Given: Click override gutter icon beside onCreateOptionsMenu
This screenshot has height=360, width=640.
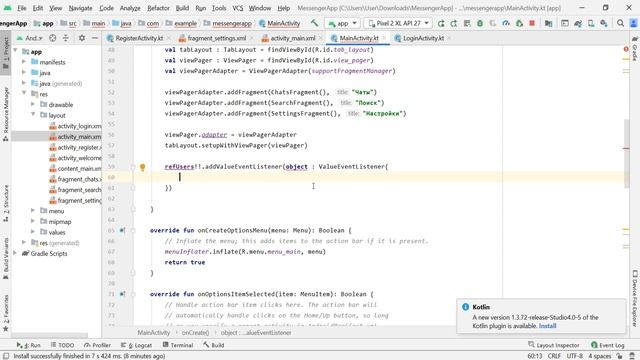Looking at the screenshot, I should point(122,230).
